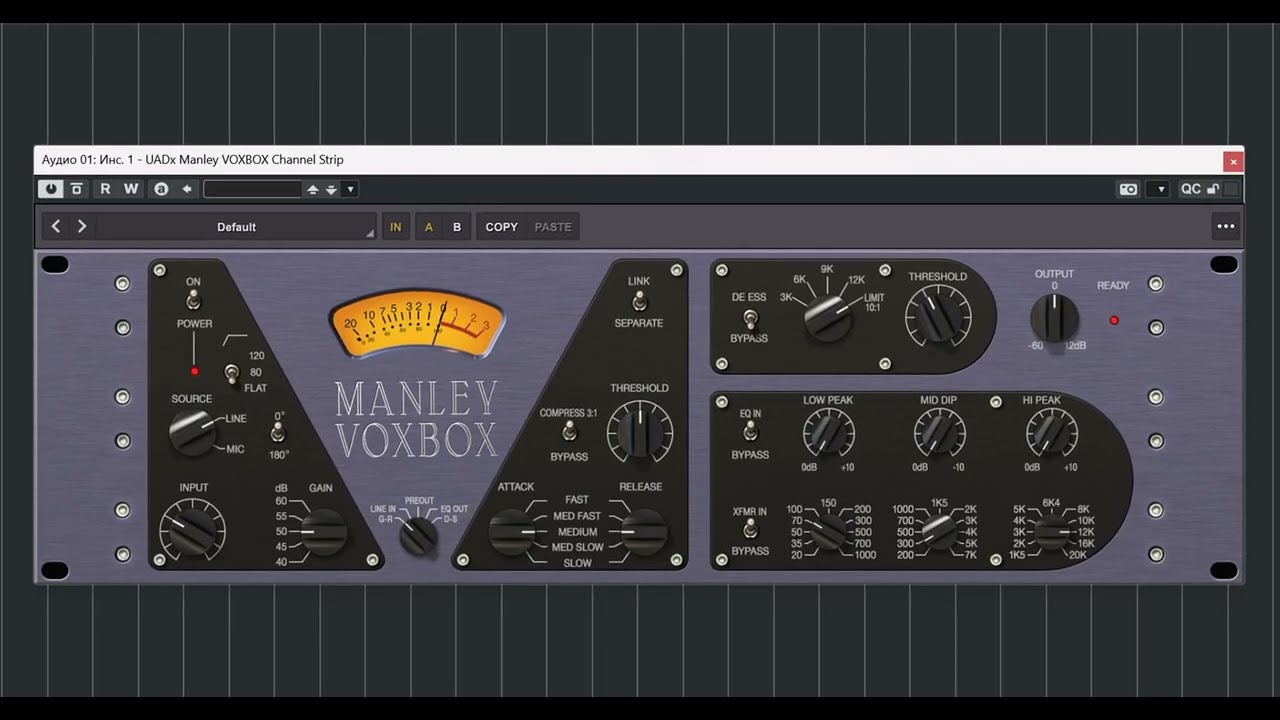Flip the EQ IN / BYPASS switch
1280x720 pixels.
click(750, 433)
